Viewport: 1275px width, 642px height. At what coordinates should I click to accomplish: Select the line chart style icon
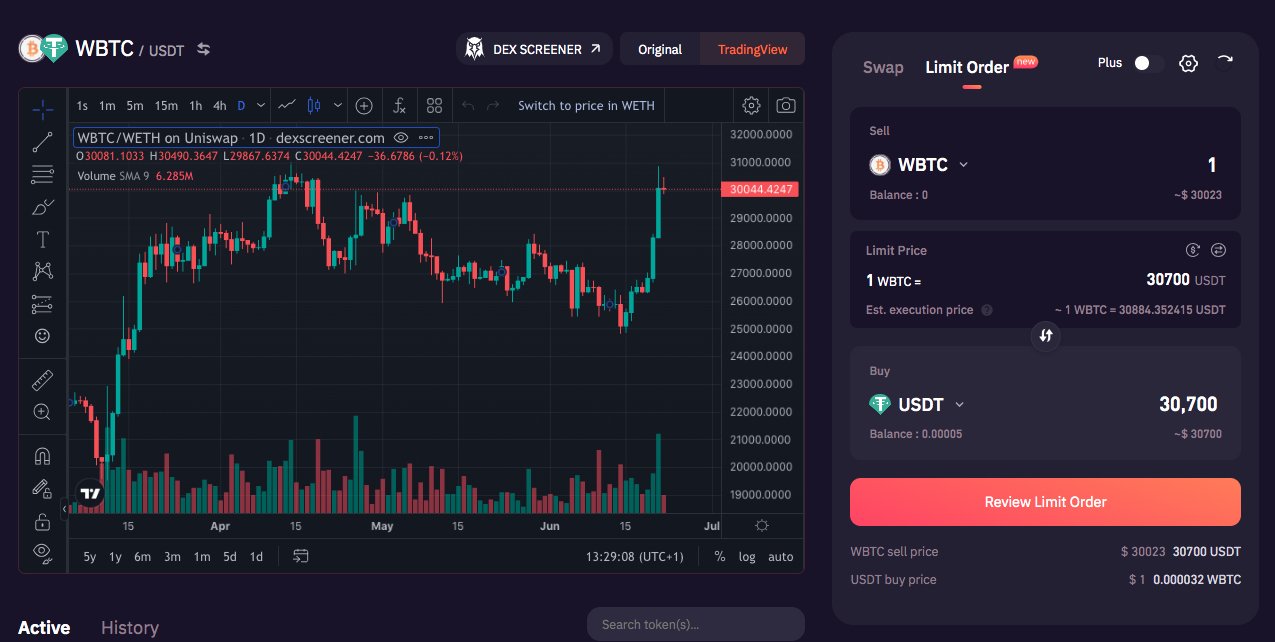(x=287, y=105)
